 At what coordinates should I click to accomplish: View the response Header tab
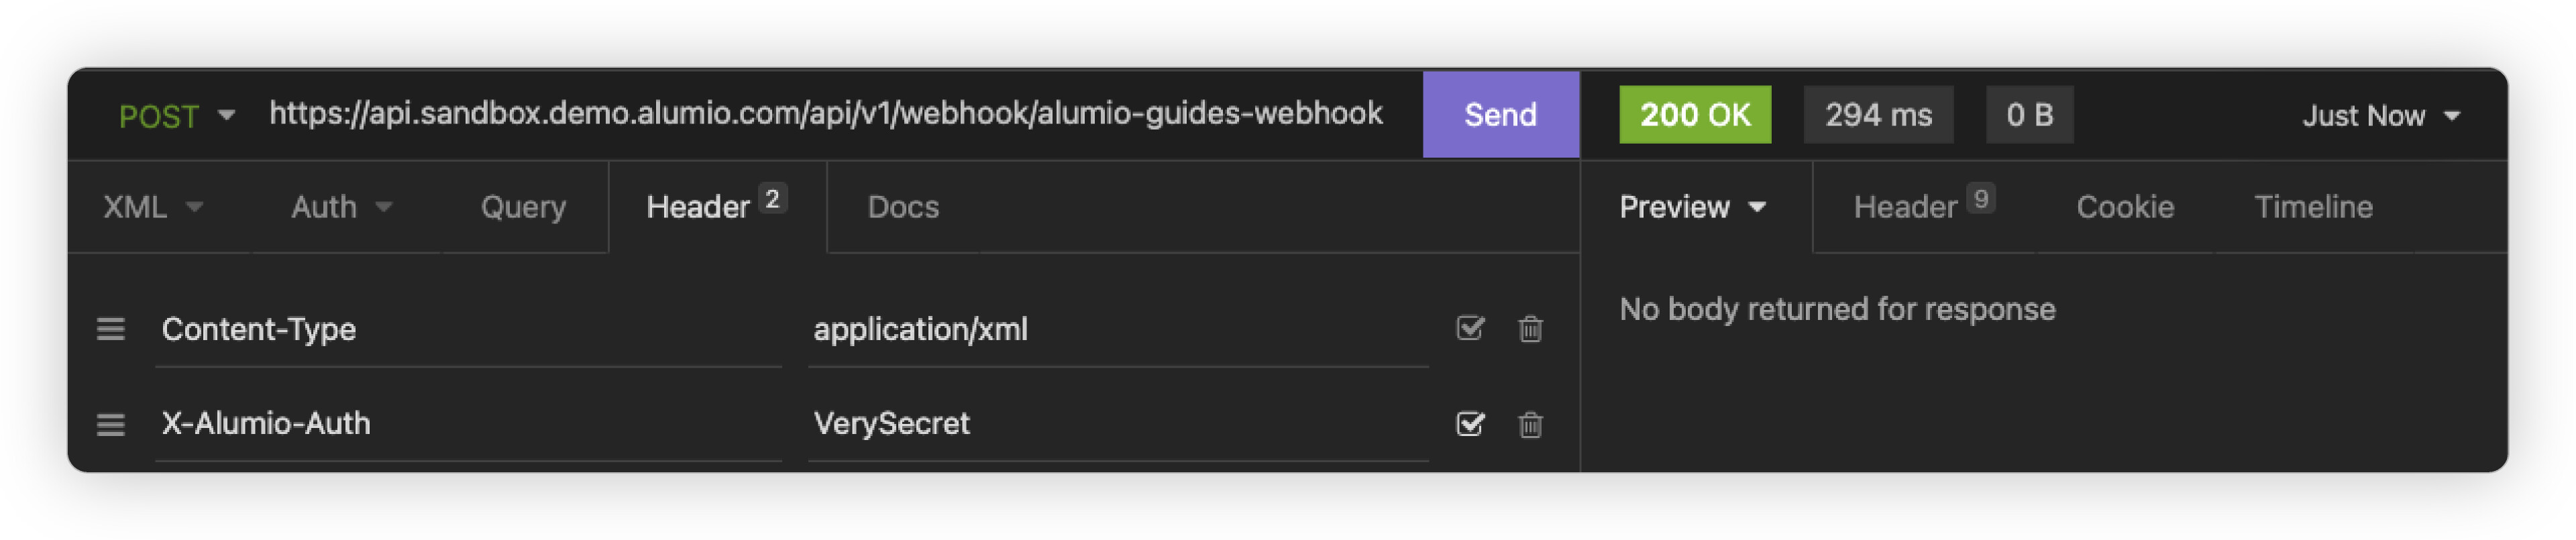[1921, 207]
